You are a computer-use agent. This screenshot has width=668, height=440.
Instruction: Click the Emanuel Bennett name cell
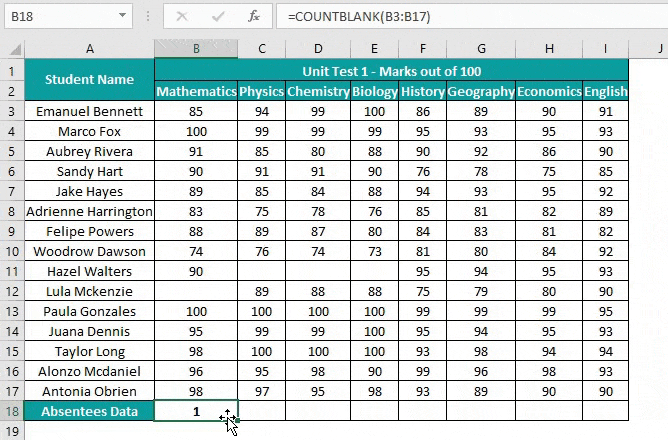click(x=89, y=111)
